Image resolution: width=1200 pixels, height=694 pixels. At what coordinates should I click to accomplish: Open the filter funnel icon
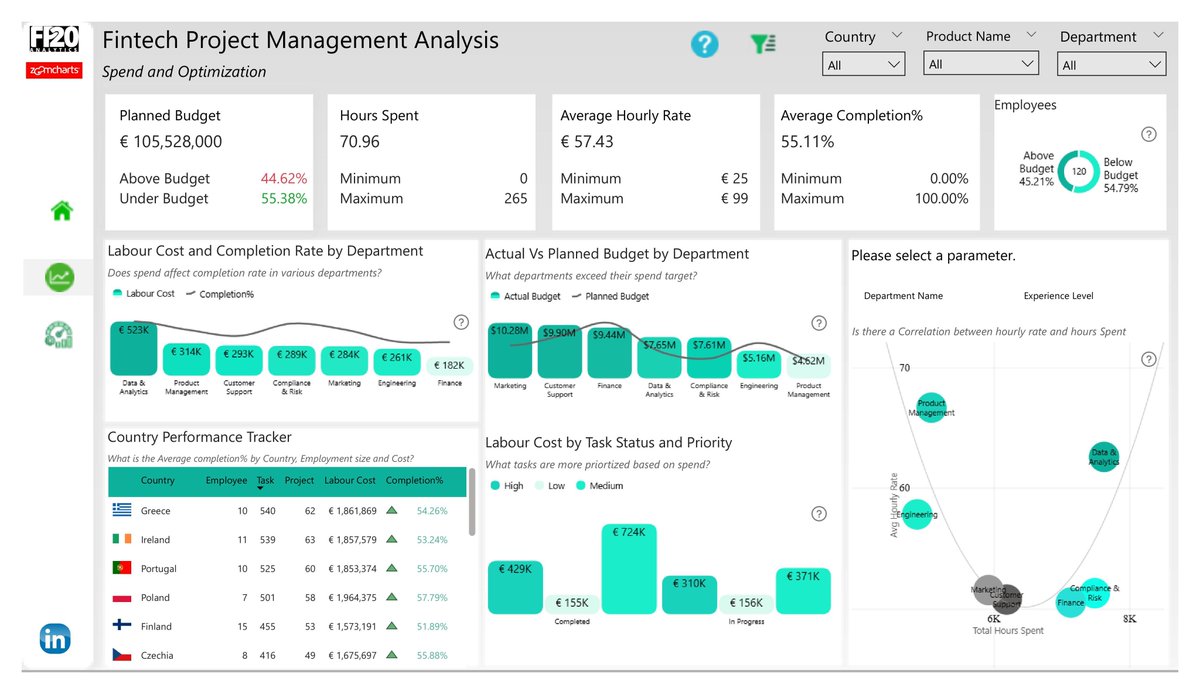(763, 44)
